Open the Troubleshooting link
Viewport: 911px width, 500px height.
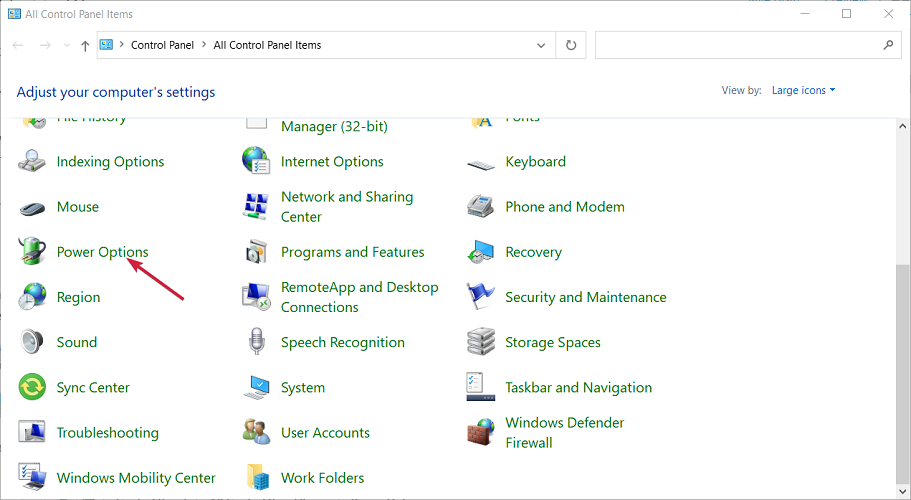[107, 433]
